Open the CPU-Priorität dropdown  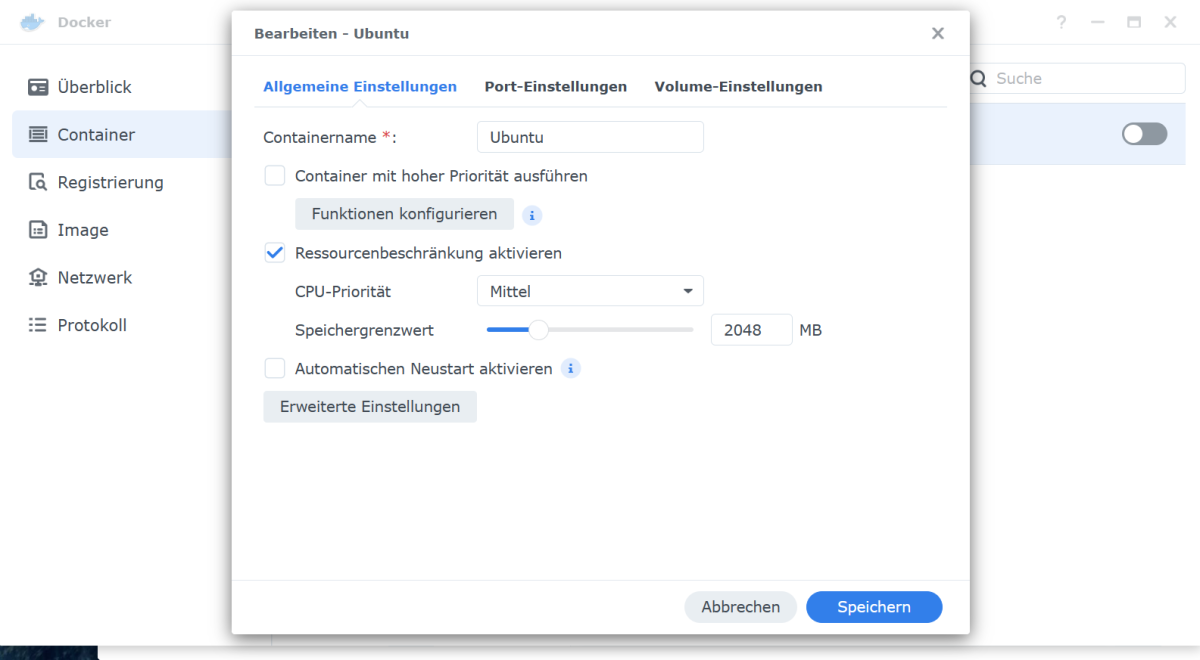(590, 291)
